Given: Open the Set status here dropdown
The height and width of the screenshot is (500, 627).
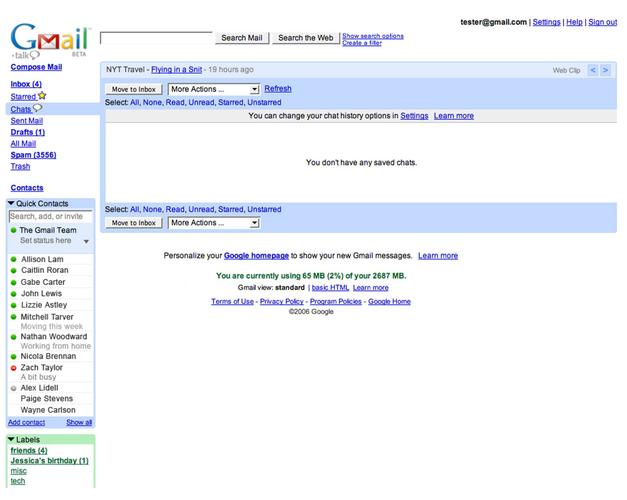Looking at the screenshot, I should coord(86,242).
